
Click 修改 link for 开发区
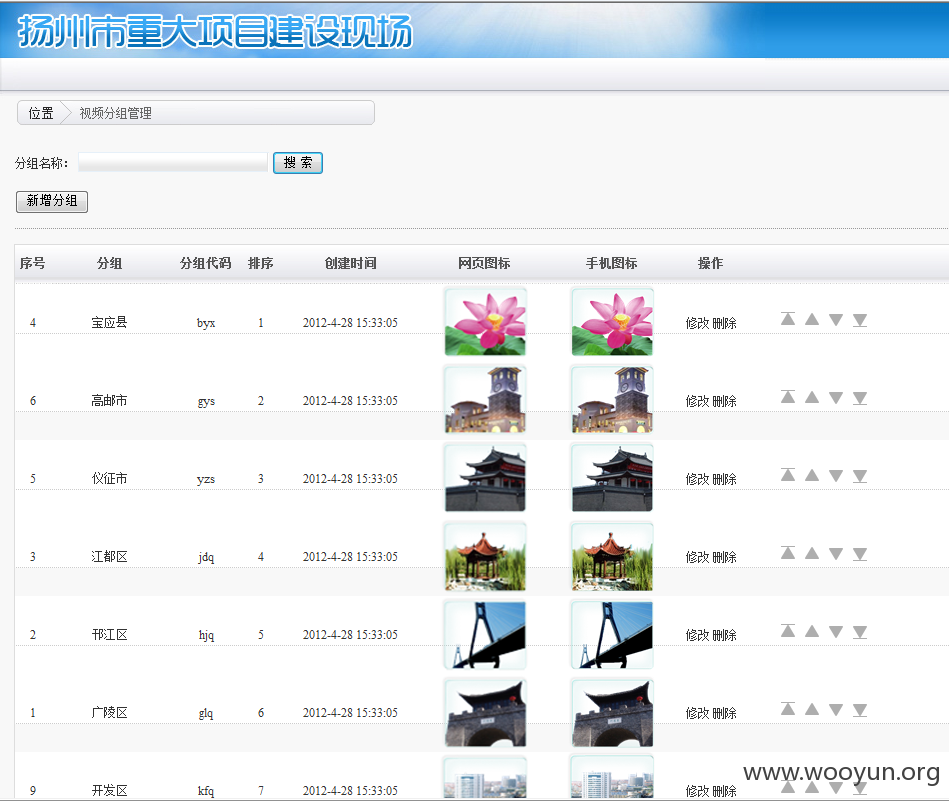697,791
